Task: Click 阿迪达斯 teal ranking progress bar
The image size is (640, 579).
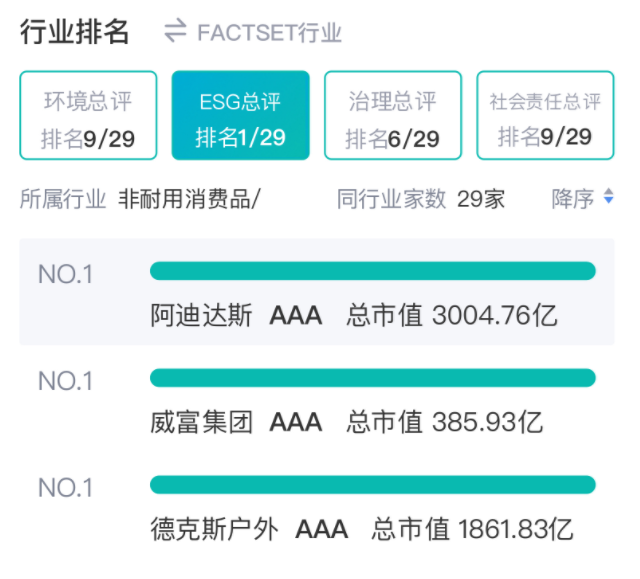Action: click(x=372, y=271)
